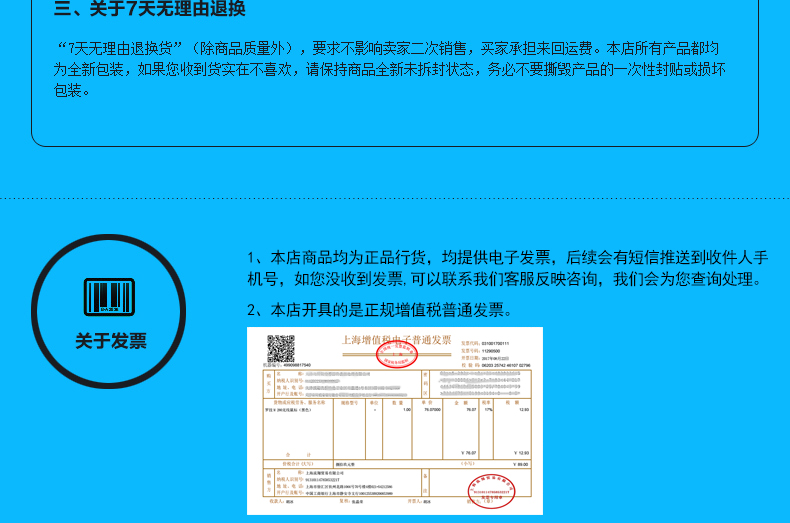Click the 17% tax rate on the invoice
790x523 pixels.
pos(487,409)
